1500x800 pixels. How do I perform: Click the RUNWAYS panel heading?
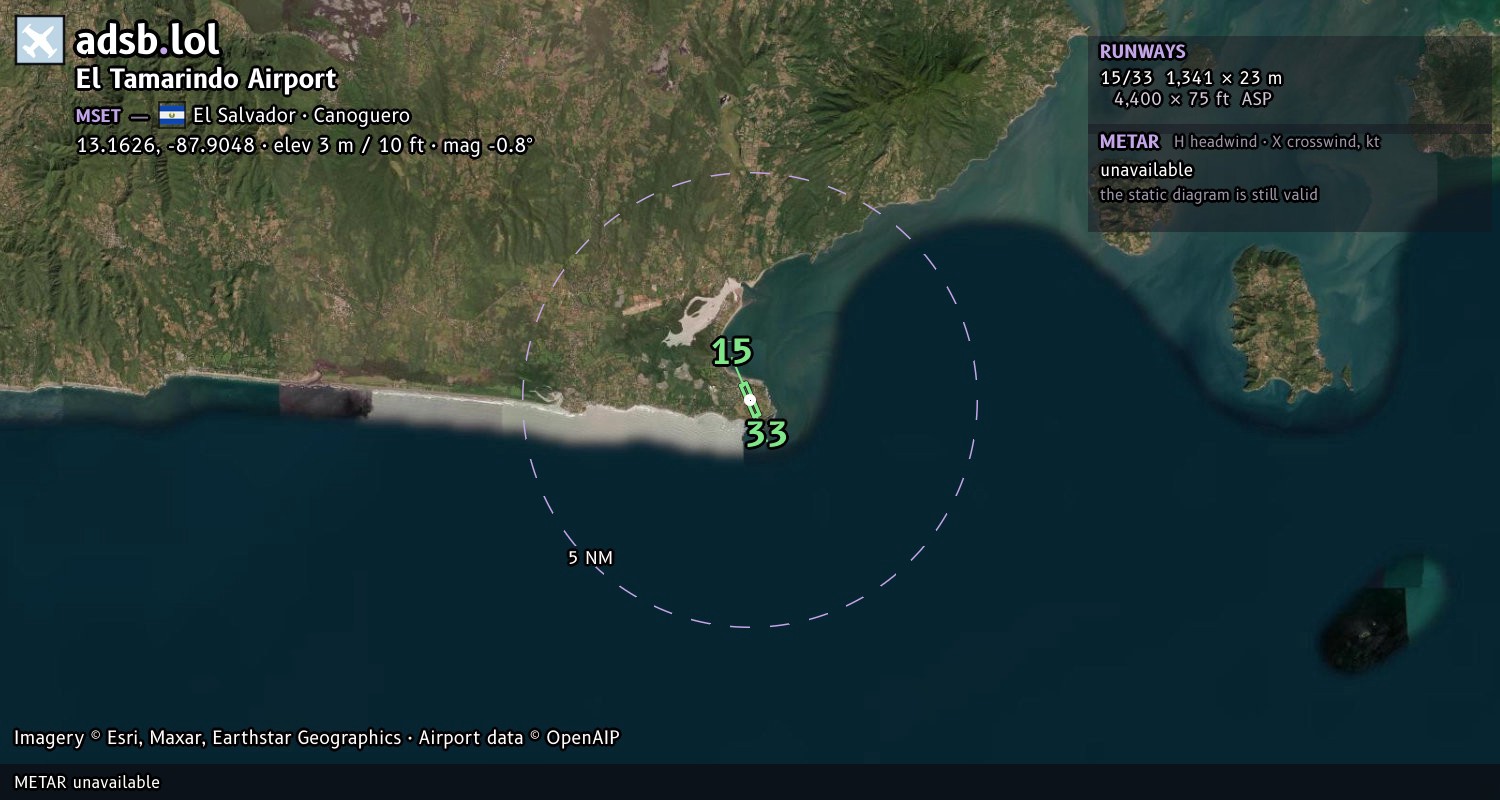point(1142,52)
